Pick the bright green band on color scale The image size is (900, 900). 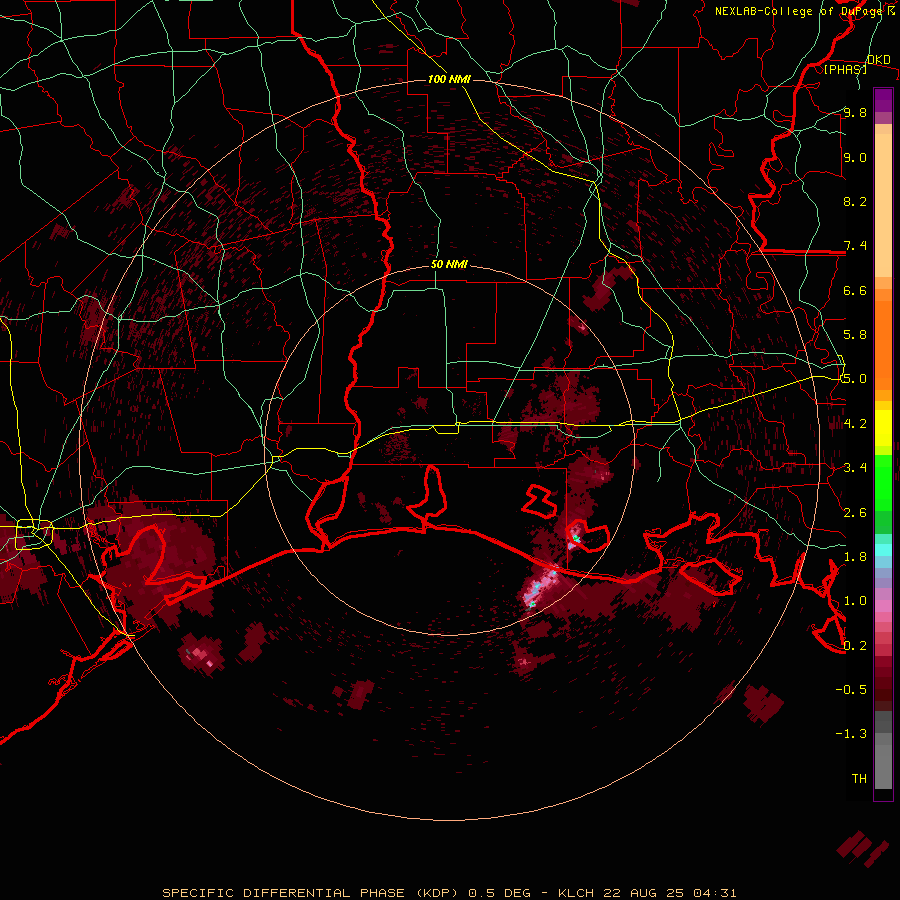coord(883,481)
